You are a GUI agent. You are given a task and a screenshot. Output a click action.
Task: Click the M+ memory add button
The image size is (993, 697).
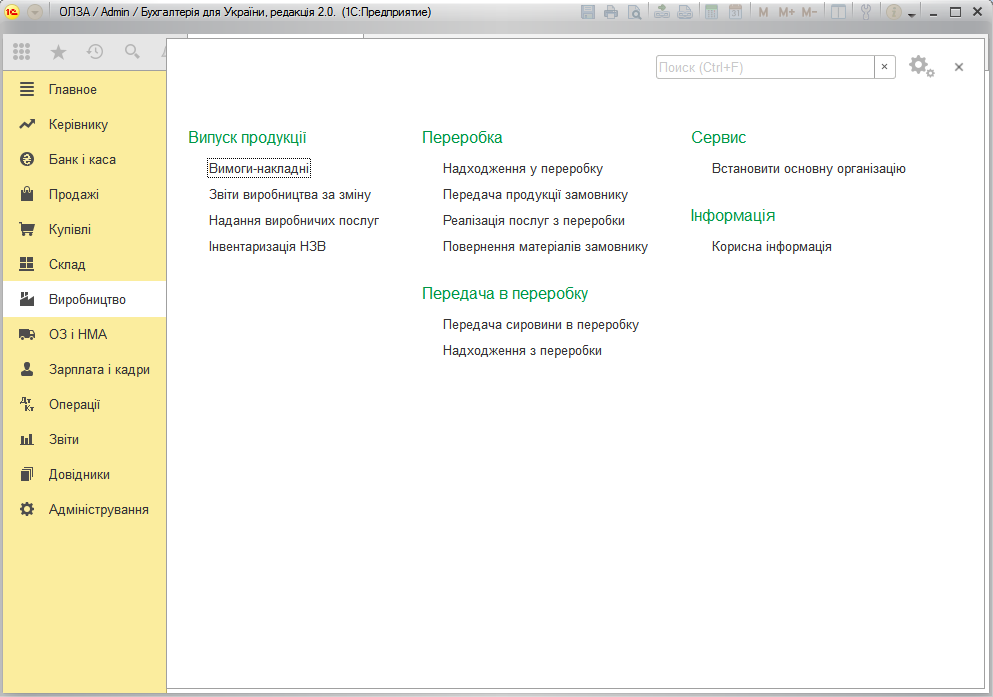pyautogui.click(x=787, y=12)
